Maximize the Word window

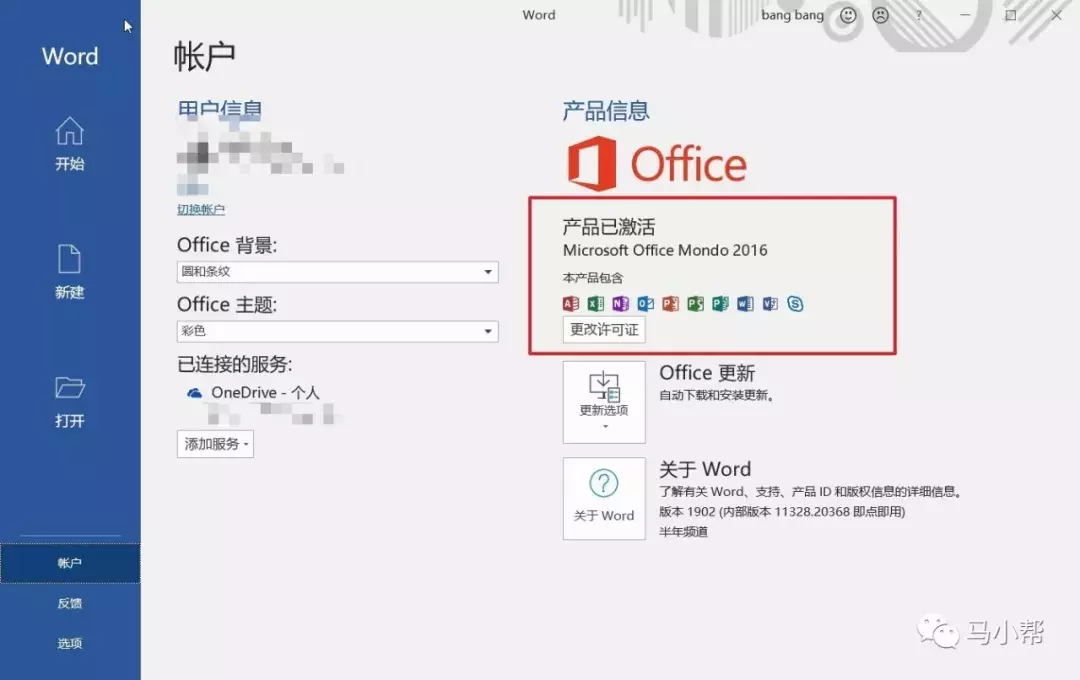(1010, 15)
